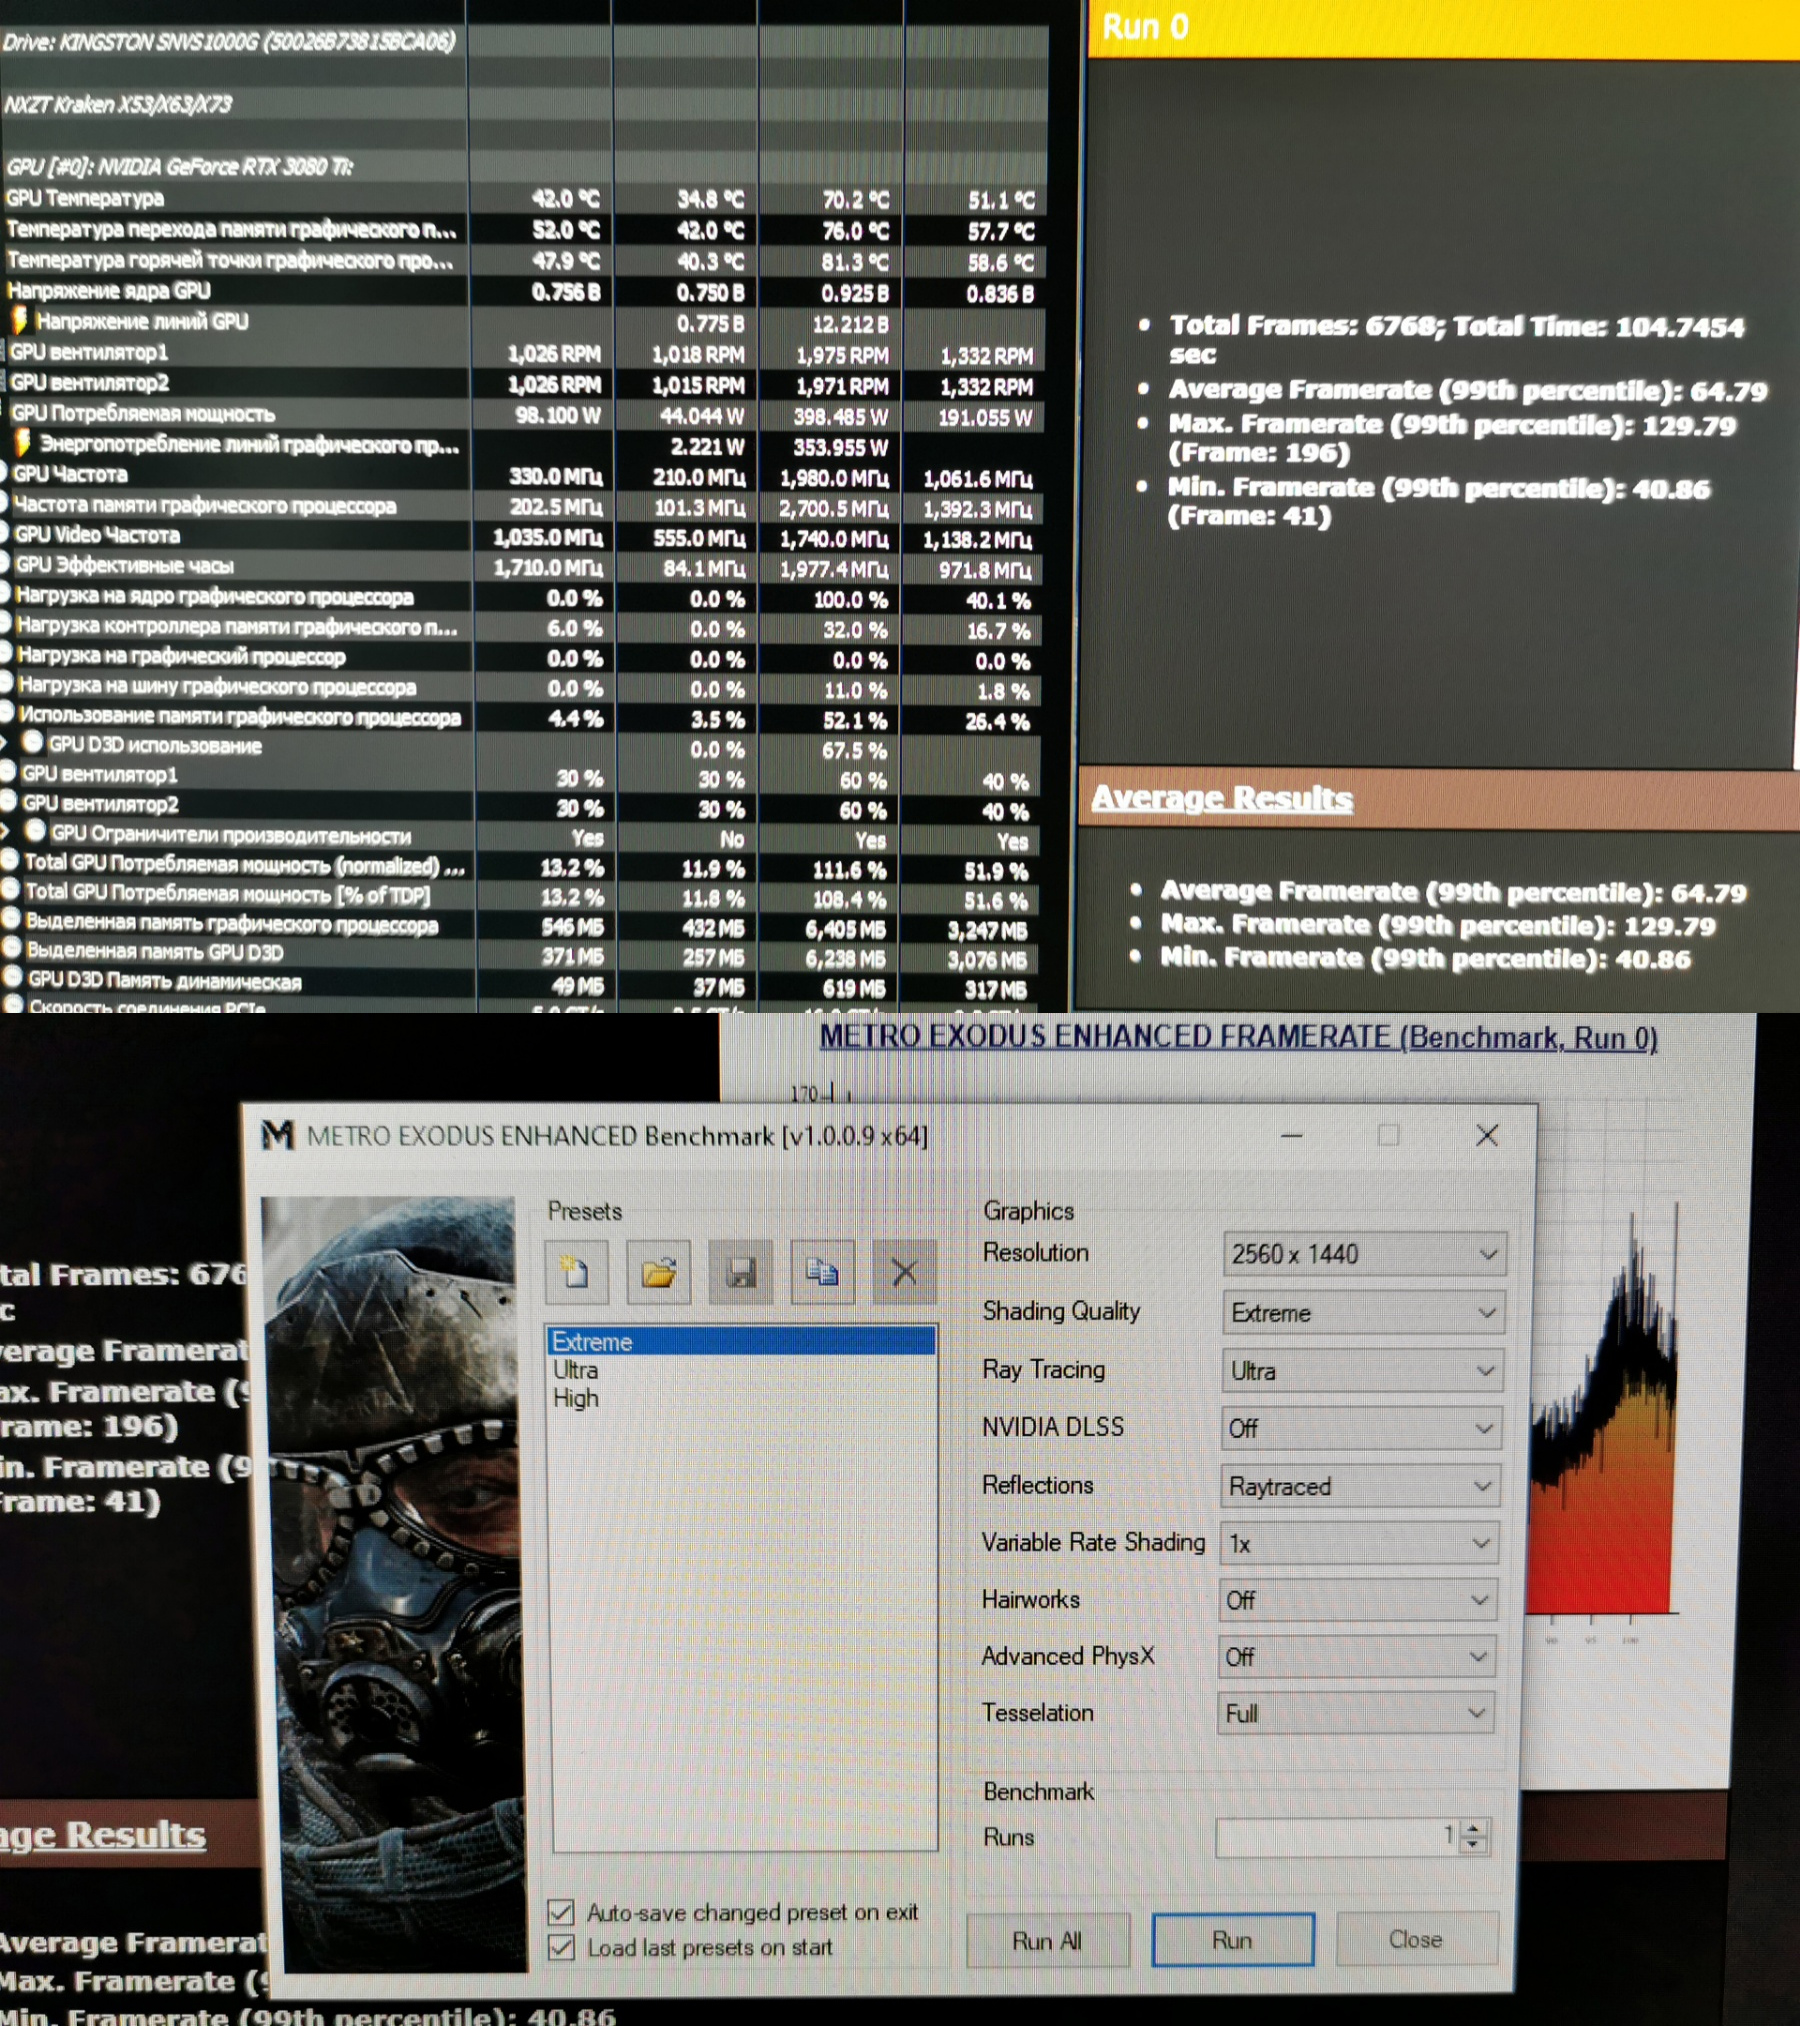The width and height of the screenshot is (1800, 2026).
Task: Click the sensor icon beside 'GPU D3D Память динамическая'
Action: pyautogui.click(x=13, y=978)
